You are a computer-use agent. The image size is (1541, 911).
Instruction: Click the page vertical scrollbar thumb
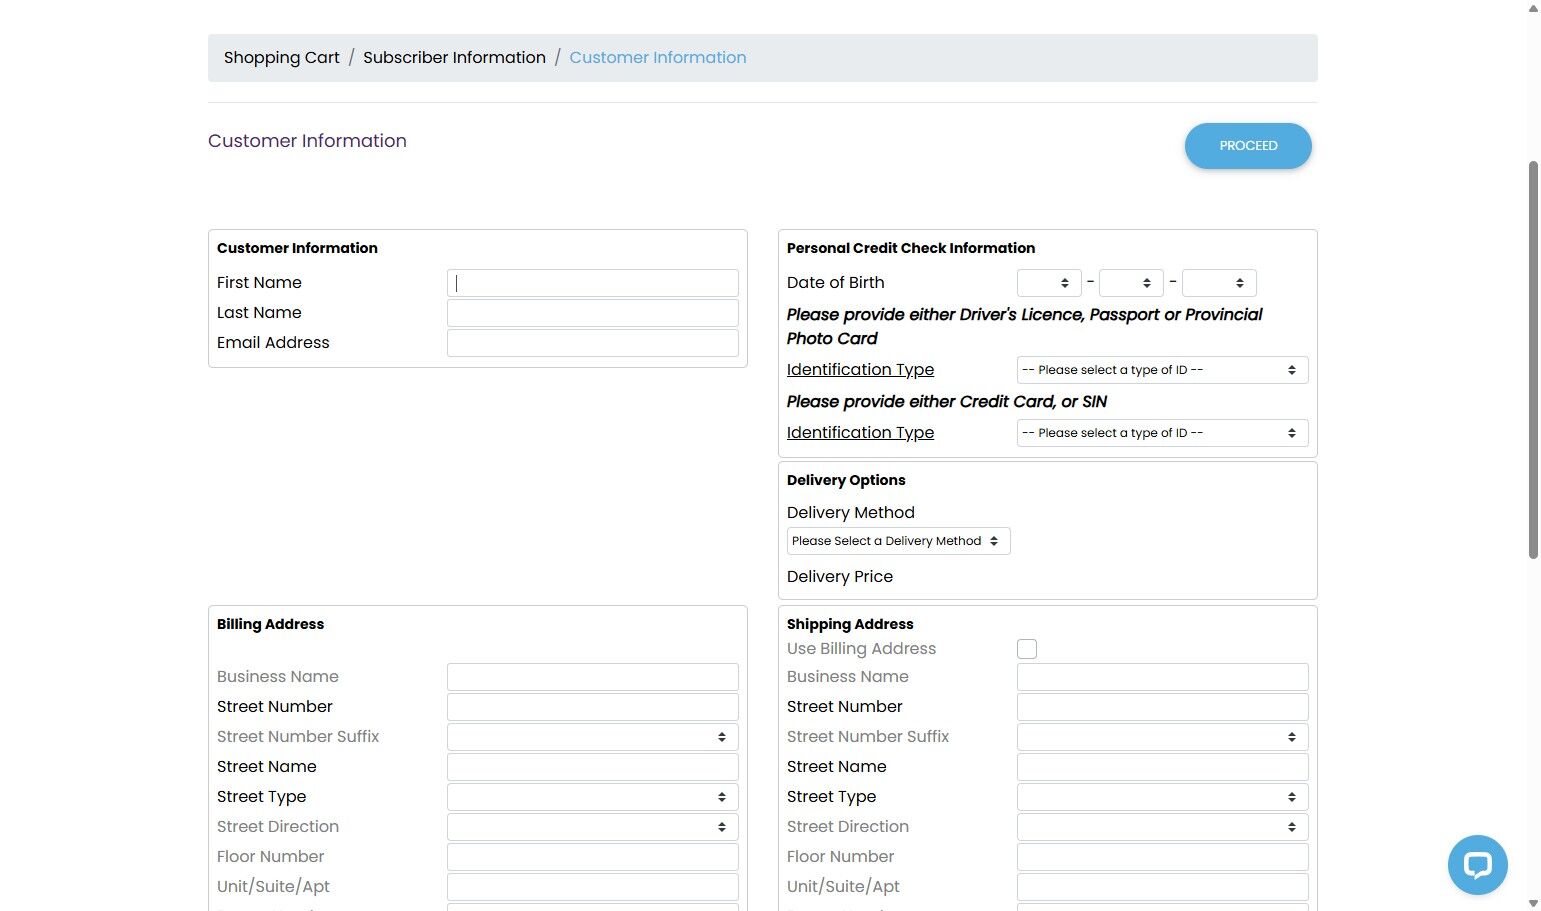pyautogui.click(x=1533, y=360)
